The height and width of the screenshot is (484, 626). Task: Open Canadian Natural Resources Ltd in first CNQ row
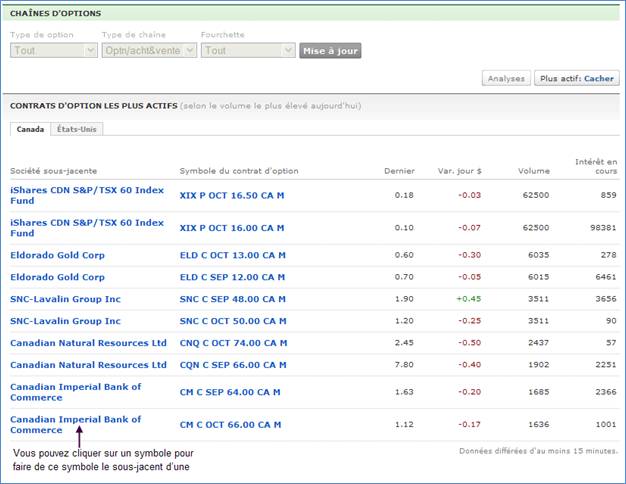pyautogui.click(x=88, y=343)
